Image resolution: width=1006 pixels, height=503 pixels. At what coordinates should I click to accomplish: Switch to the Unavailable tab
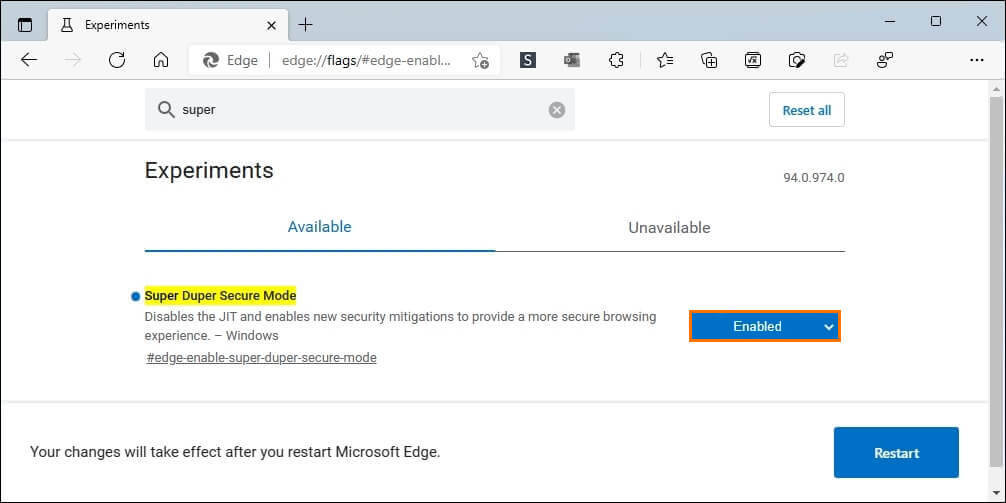click(x=669, y=228)
